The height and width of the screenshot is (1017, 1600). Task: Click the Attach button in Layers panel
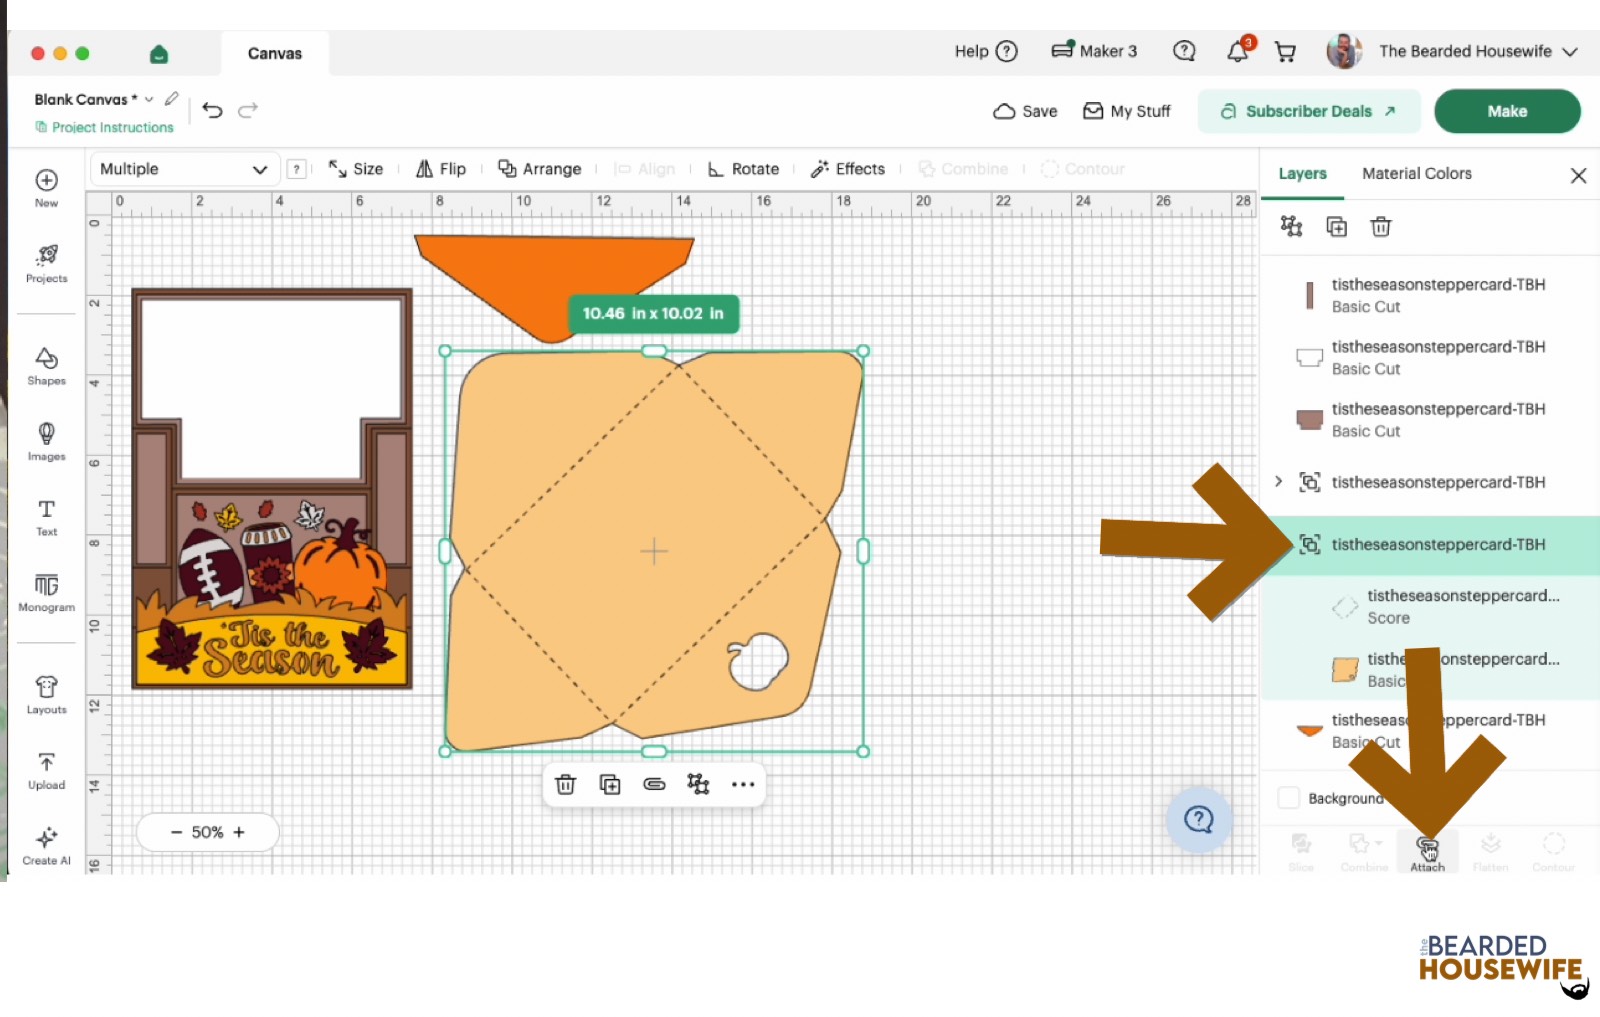click(1428, 852)
